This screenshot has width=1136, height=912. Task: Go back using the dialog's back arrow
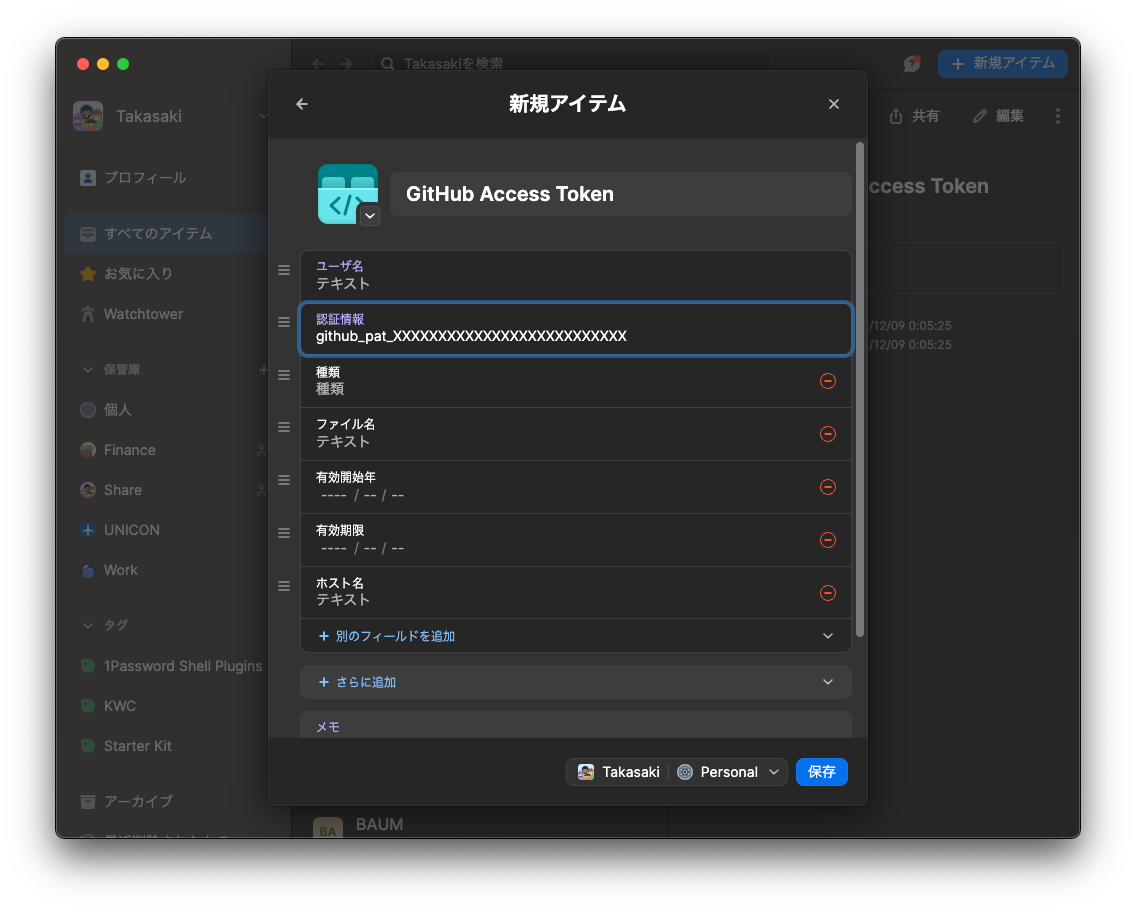tap(302, 104)
